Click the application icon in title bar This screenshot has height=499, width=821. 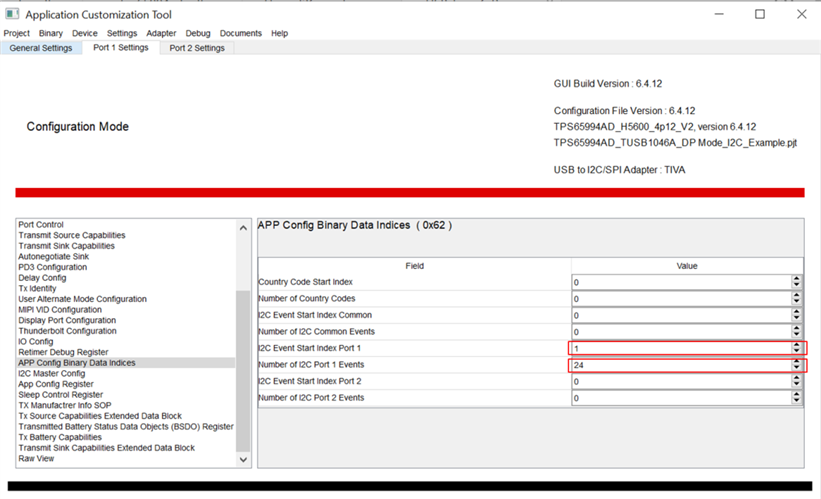(12, 14)
